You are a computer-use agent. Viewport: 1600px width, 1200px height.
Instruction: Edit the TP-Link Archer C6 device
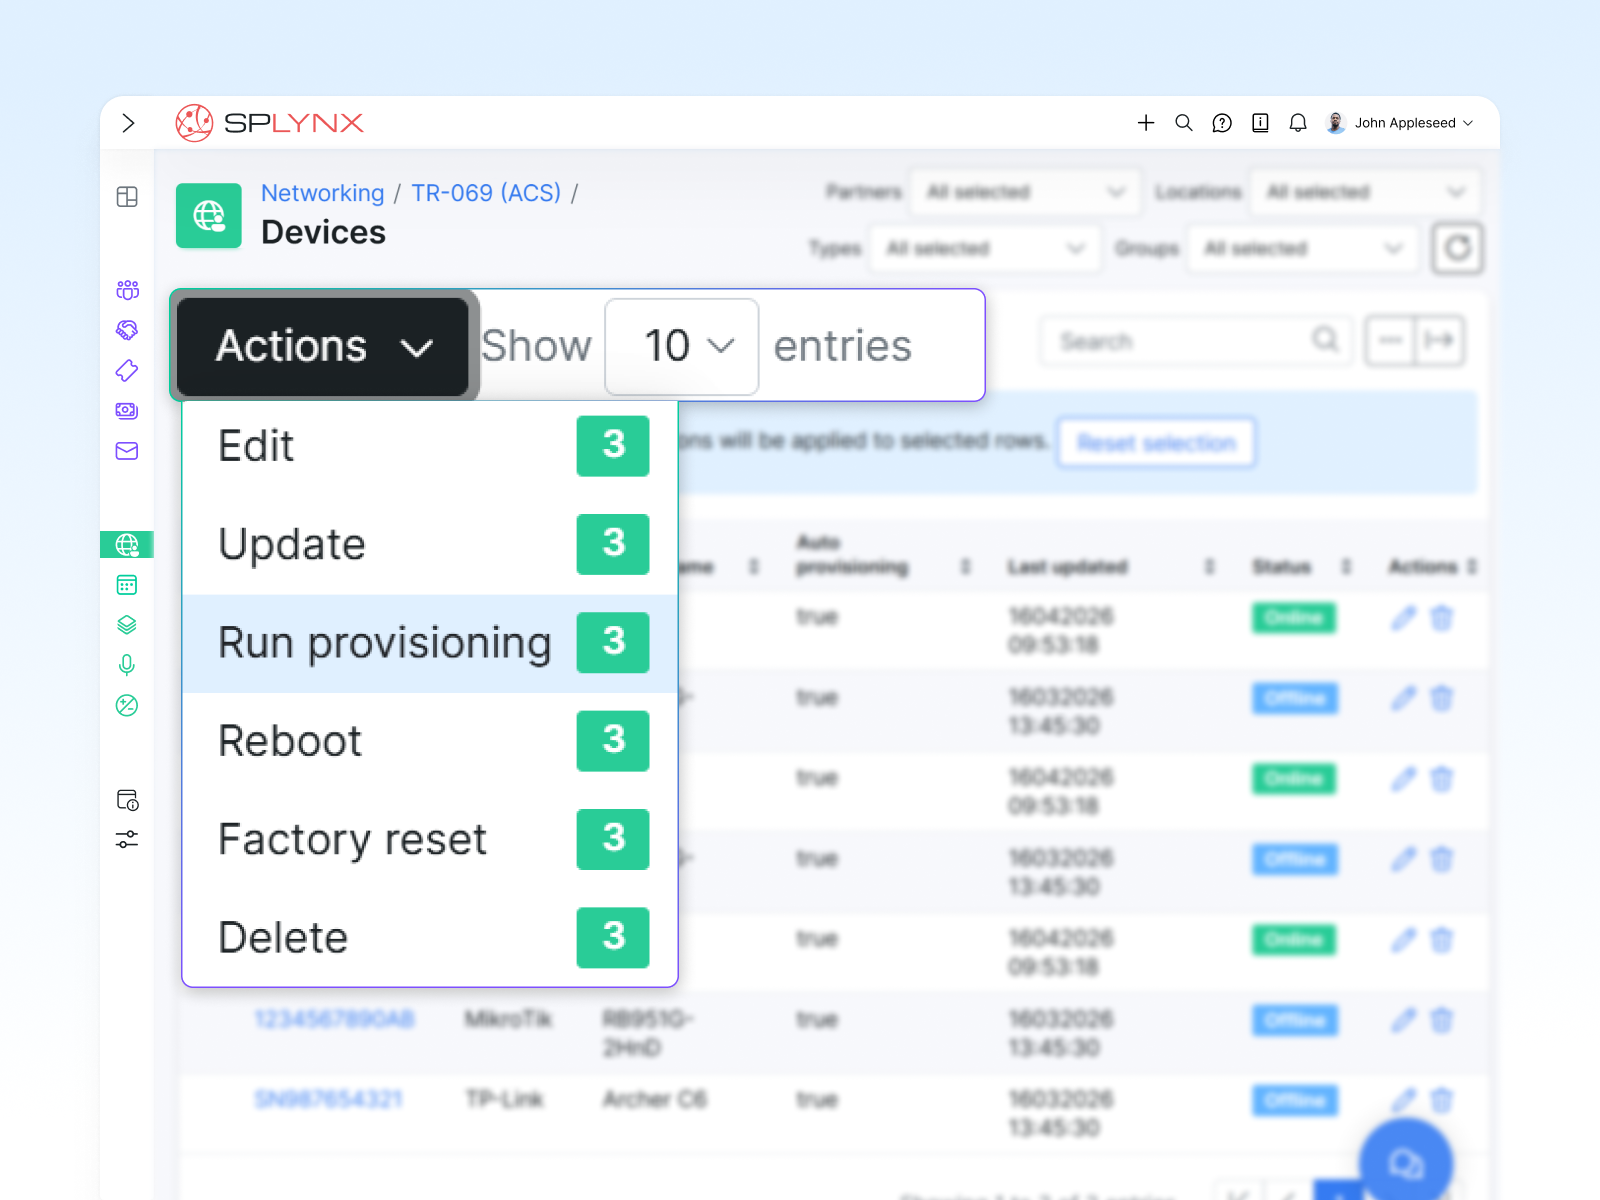coord(1404,1100)
